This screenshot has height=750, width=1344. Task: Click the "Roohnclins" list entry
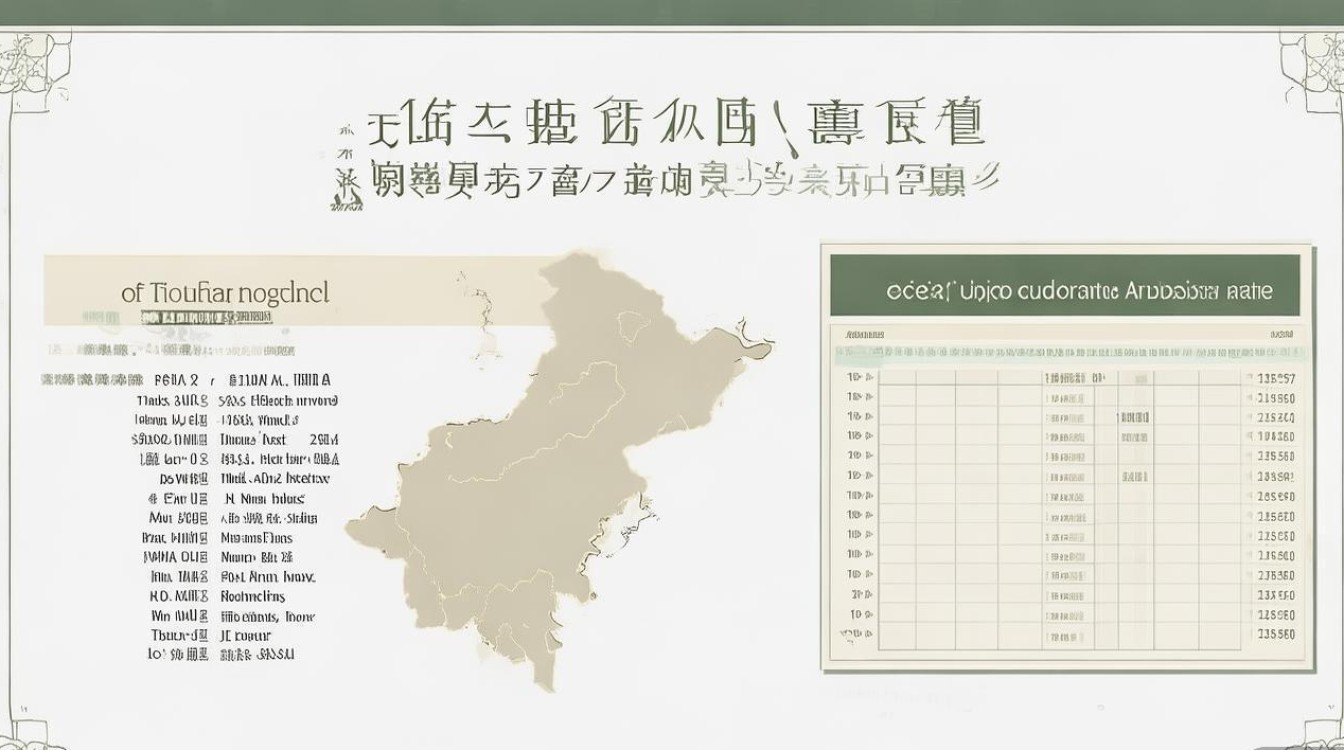[x=252, y=596]
